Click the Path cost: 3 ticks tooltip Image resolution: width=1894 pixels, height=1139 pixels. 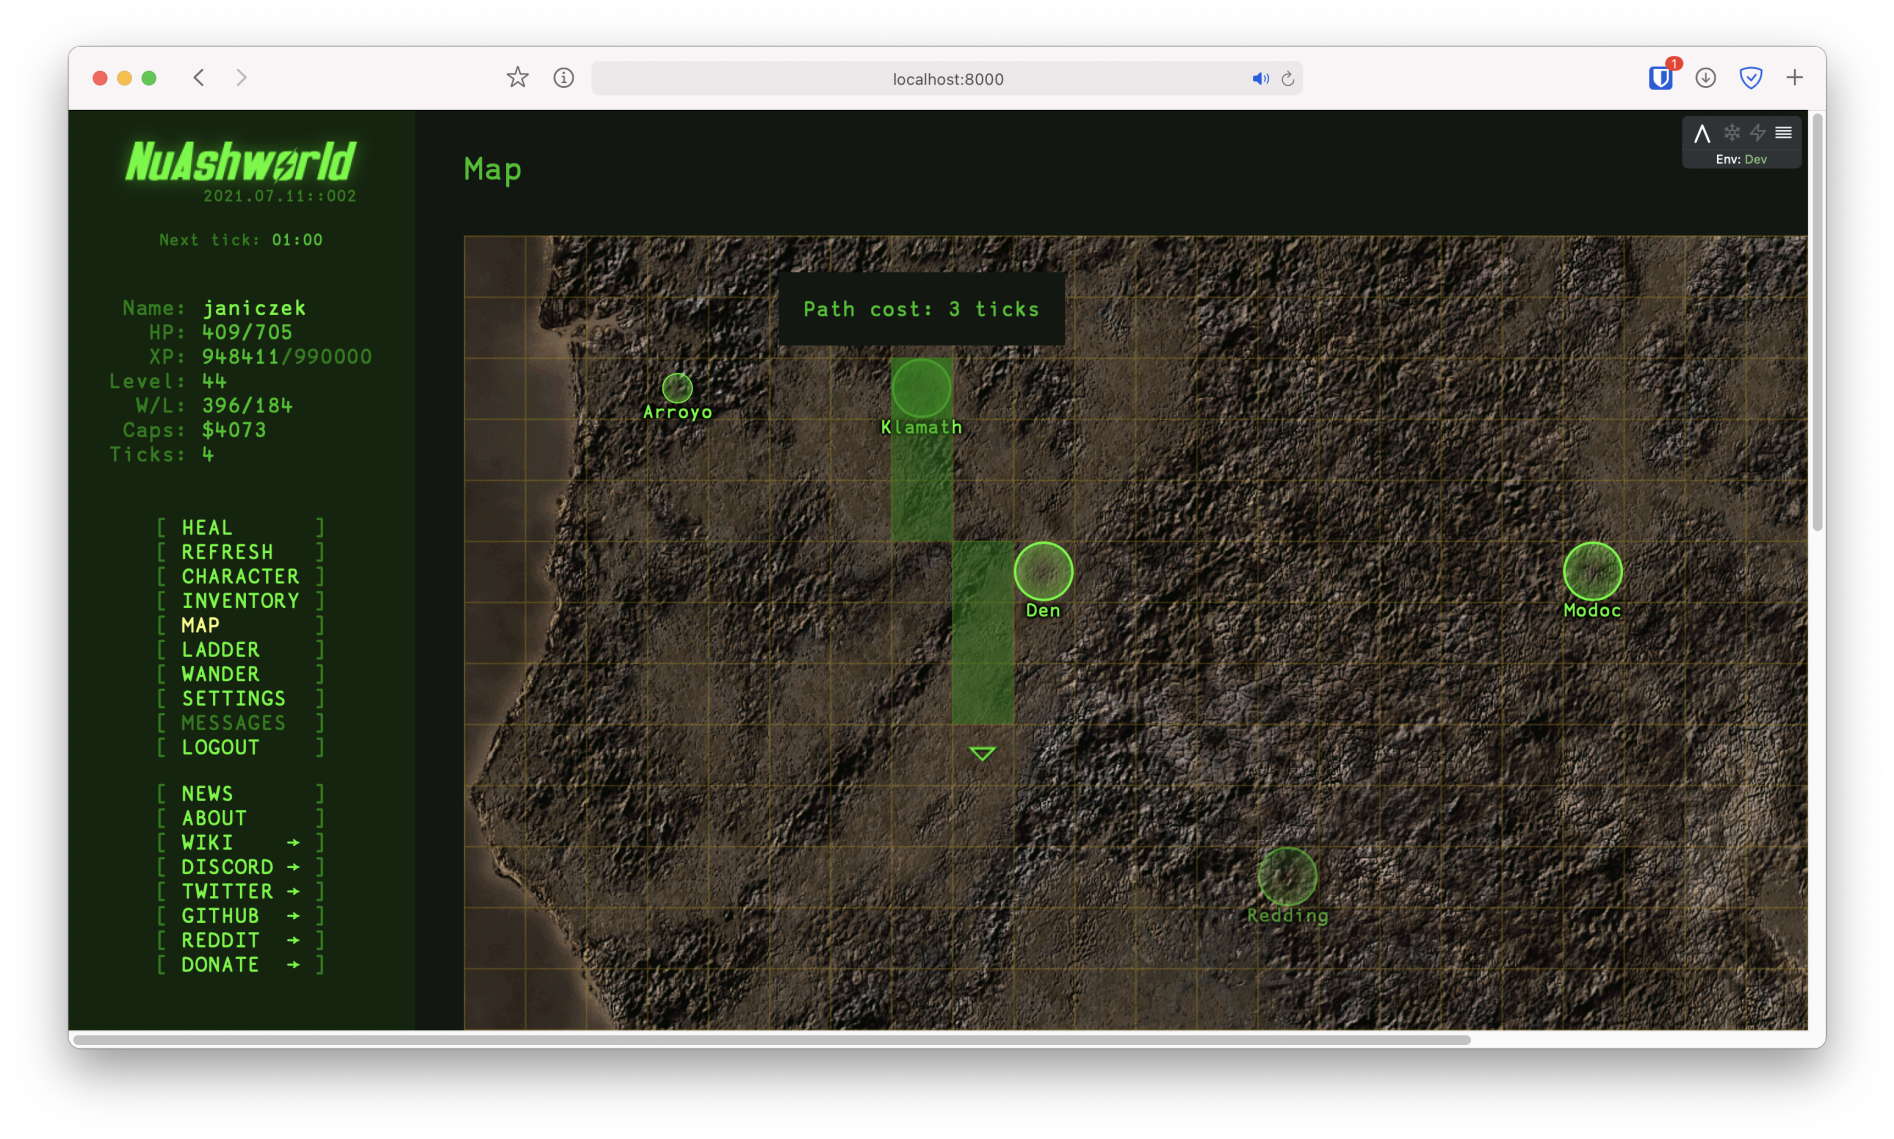click(921, 310)
